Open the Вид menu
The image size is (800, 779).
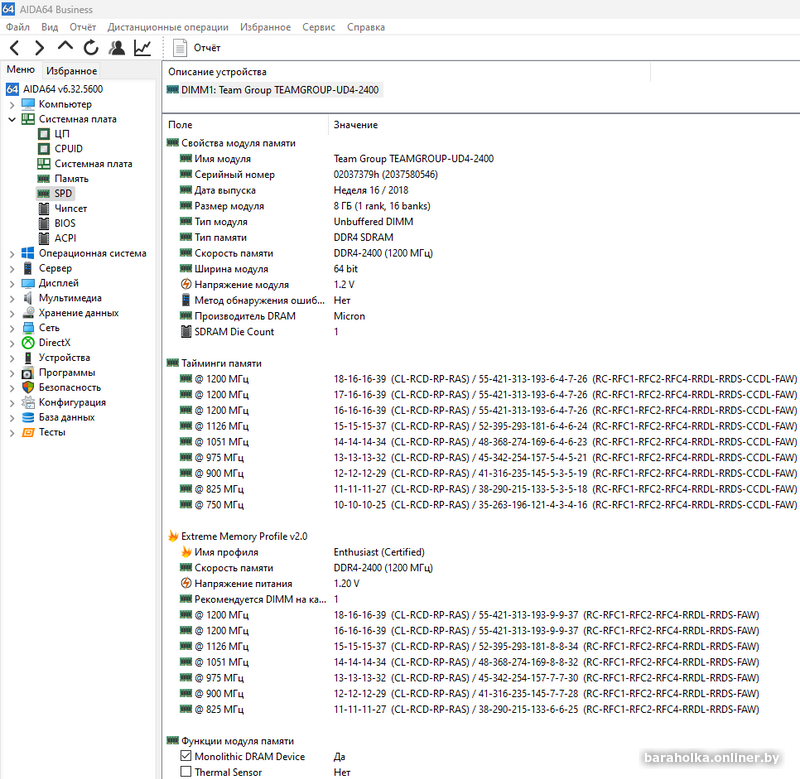coord(49,27)
